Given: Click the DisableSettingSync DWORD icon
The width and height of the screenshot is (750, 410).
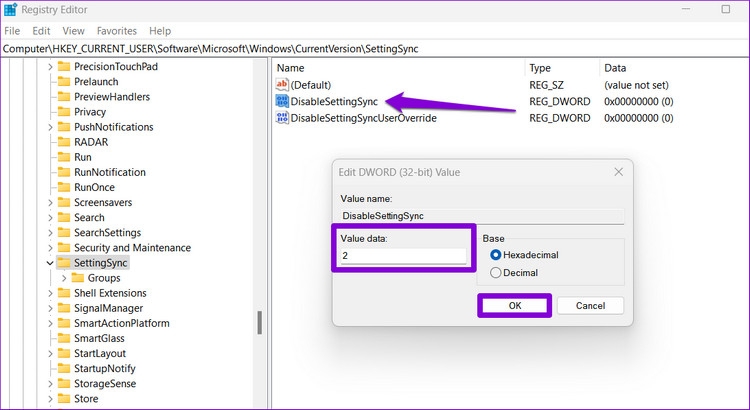Looking at the screenshot, I should pos(282,101).
